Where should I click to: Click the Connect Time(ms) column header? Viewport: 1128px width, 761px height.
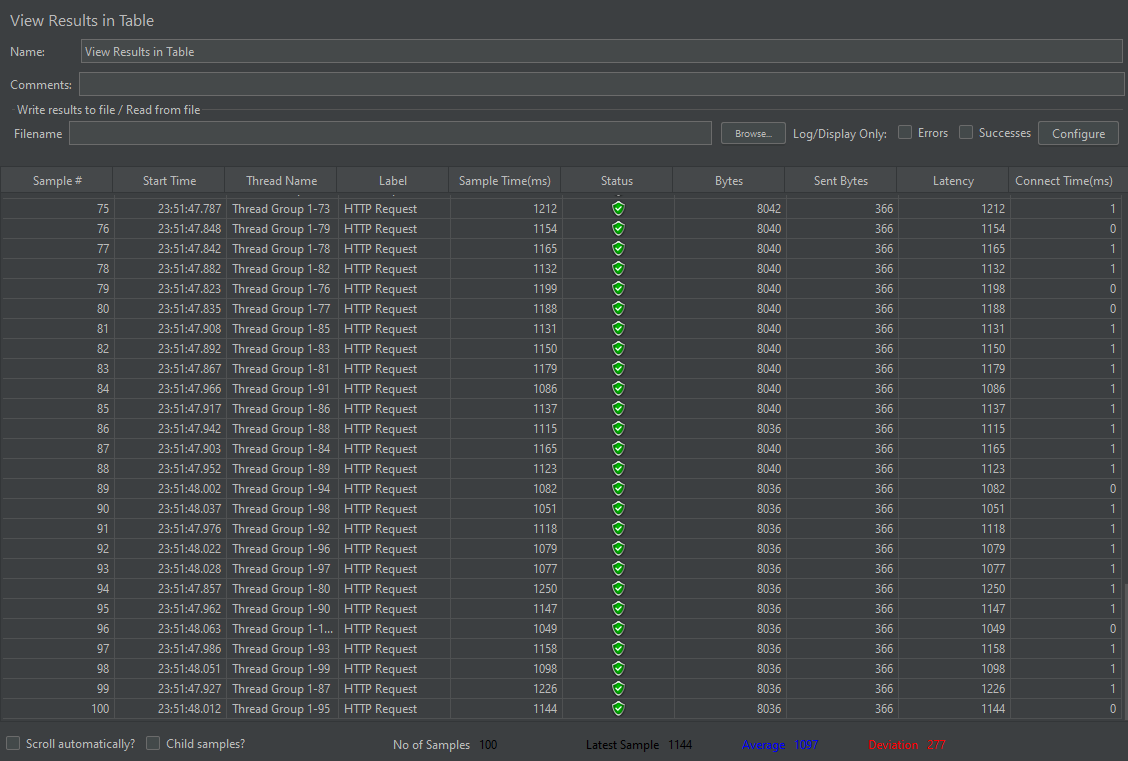tap(1064, 181)
